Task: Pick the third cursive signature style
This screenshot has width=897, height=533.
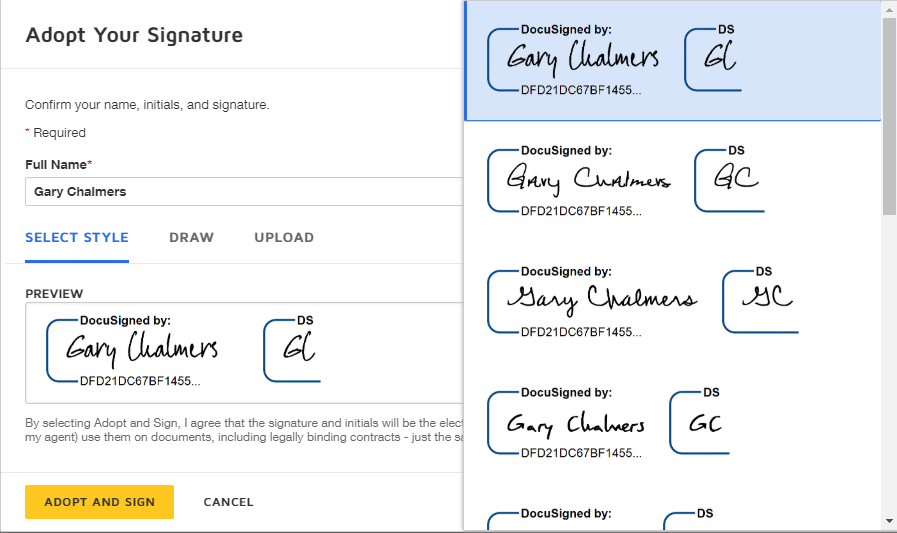Action: 673,302
